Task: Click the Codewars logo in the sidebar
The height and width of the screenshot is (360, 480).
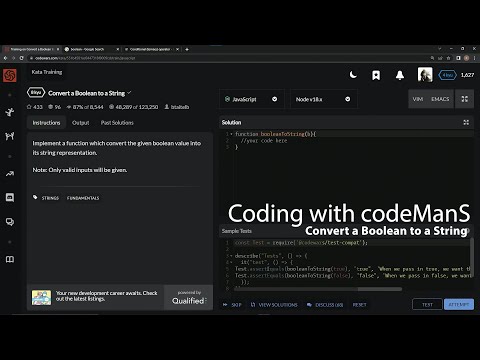Action: (10, 75)
